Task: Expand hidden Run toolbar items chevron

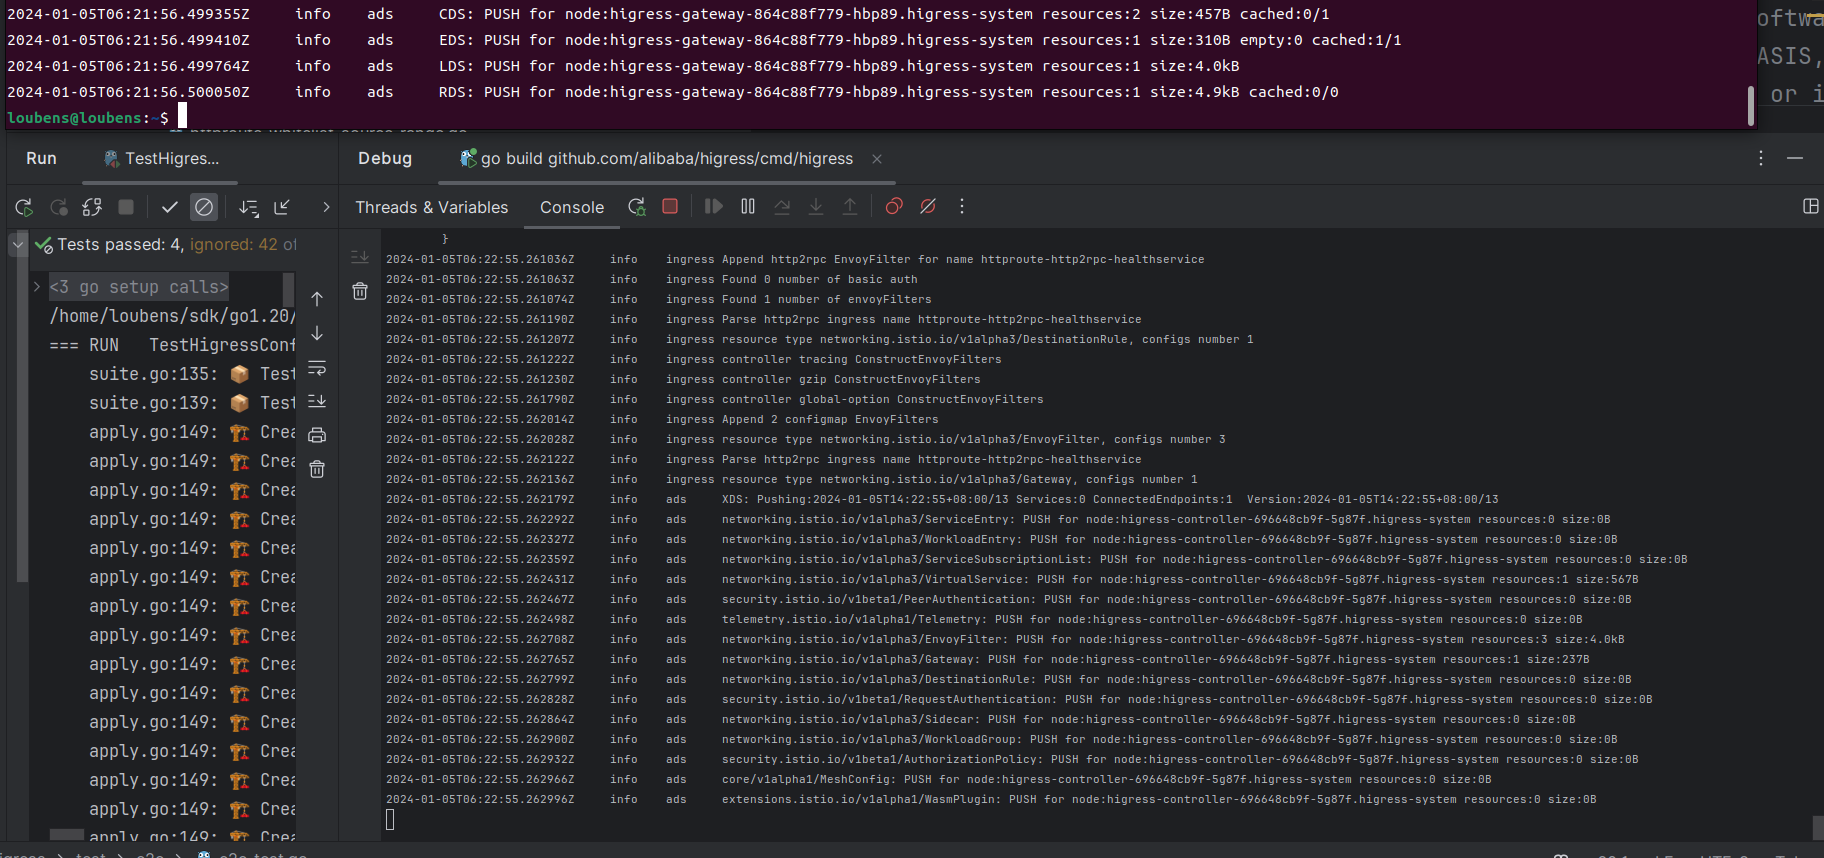Action: tap(326, 207)
